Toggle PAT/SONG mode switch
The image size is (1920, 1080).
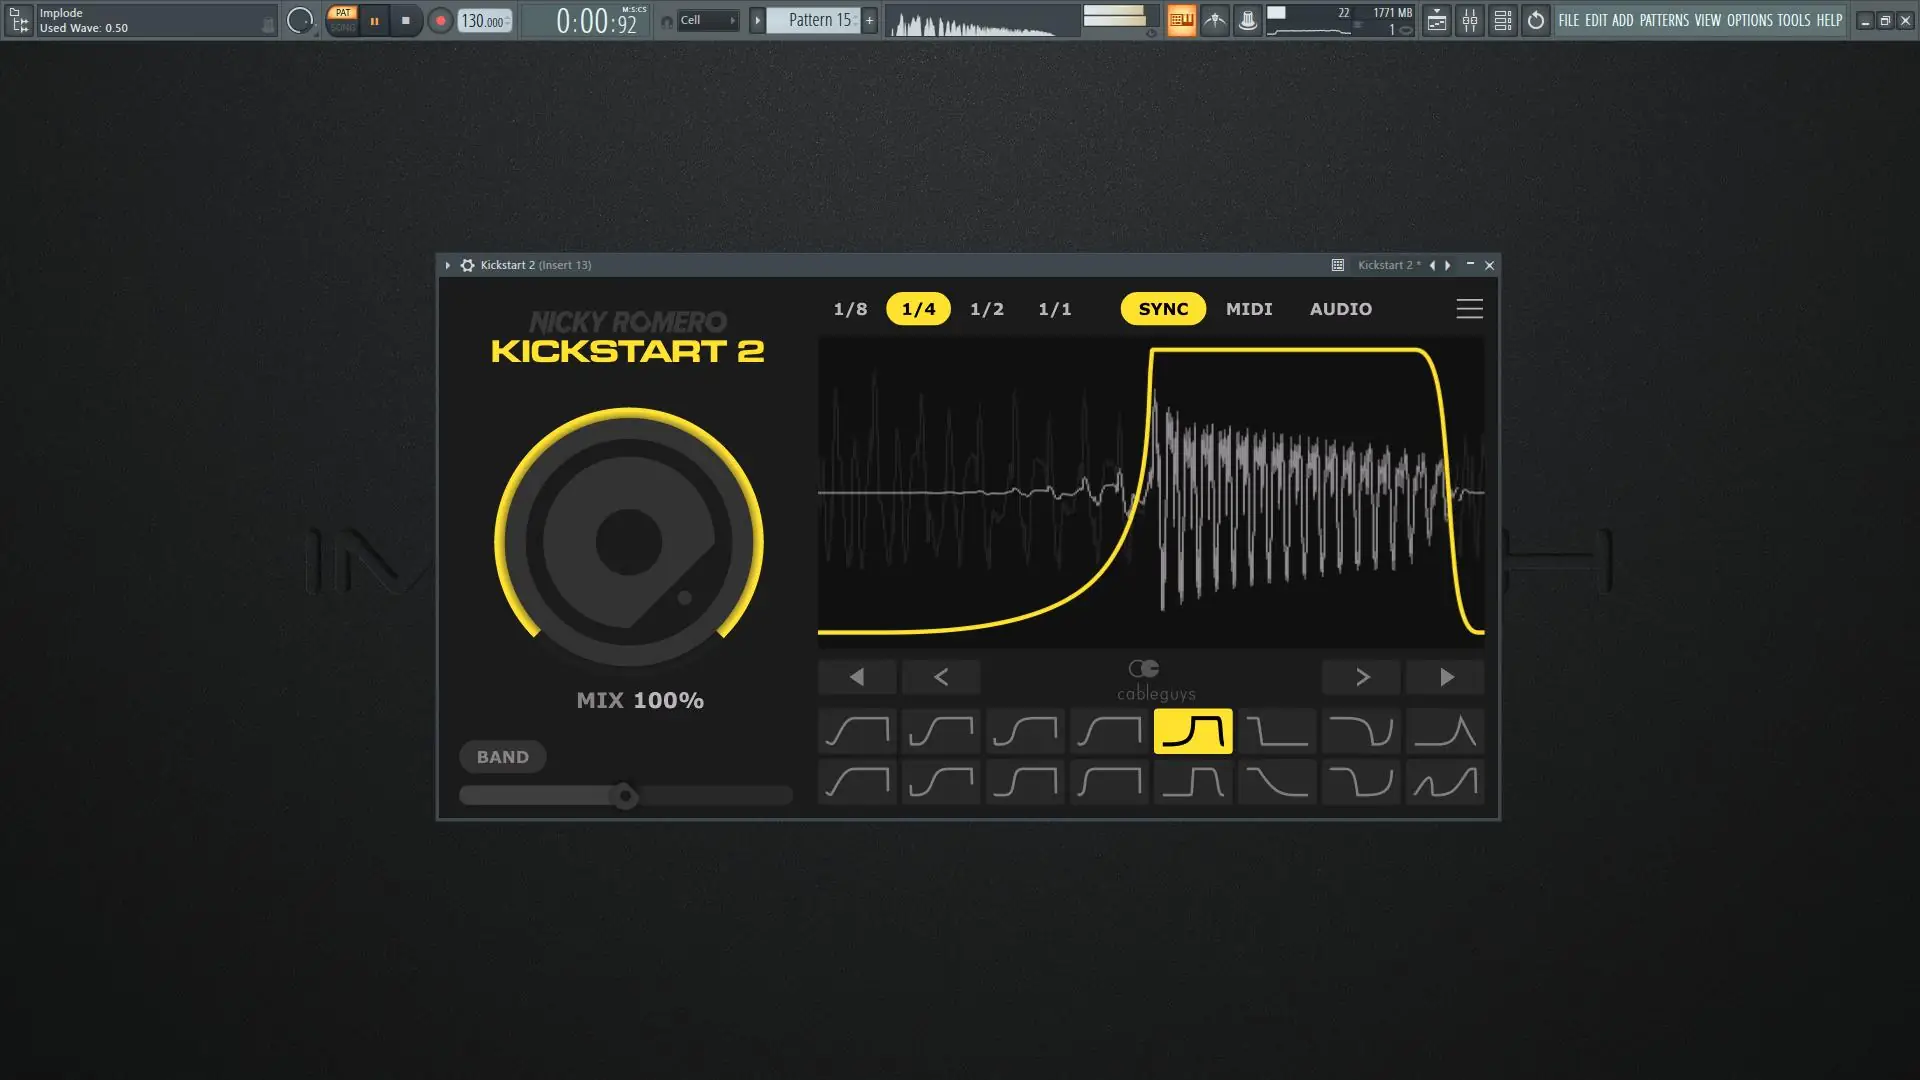(x=343, y=20)
